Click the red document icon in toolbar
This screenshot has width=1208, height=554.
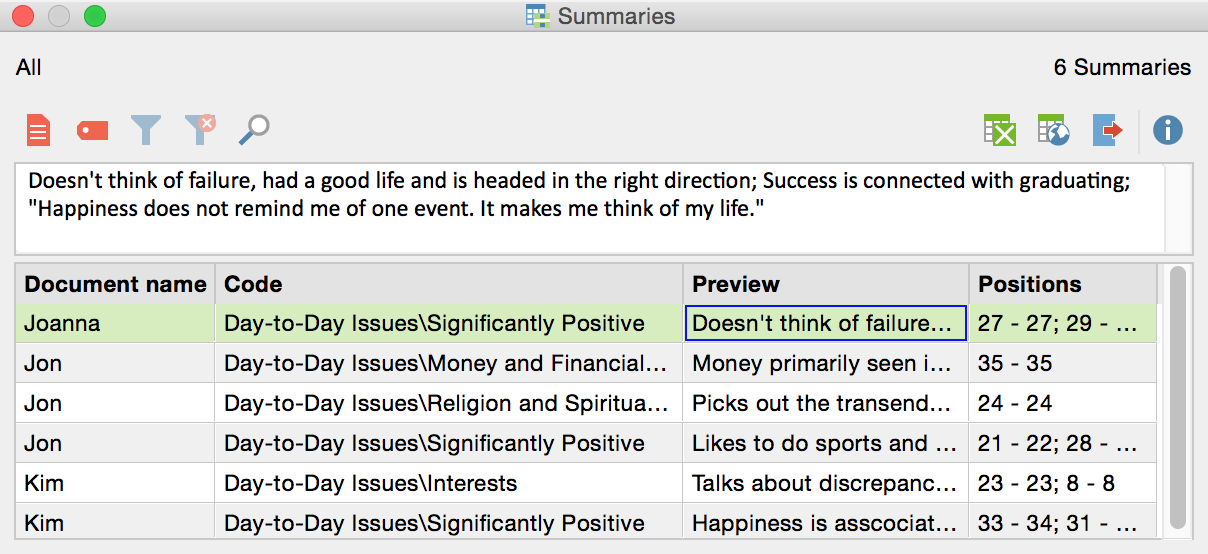(38, 130)
